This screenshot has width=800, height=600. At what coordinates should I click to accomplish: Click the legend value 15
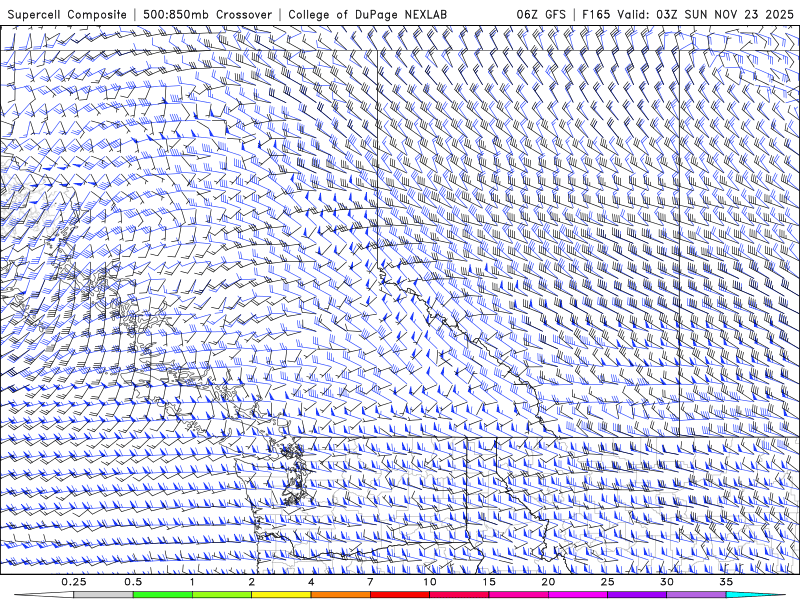[x=489, y=582]
